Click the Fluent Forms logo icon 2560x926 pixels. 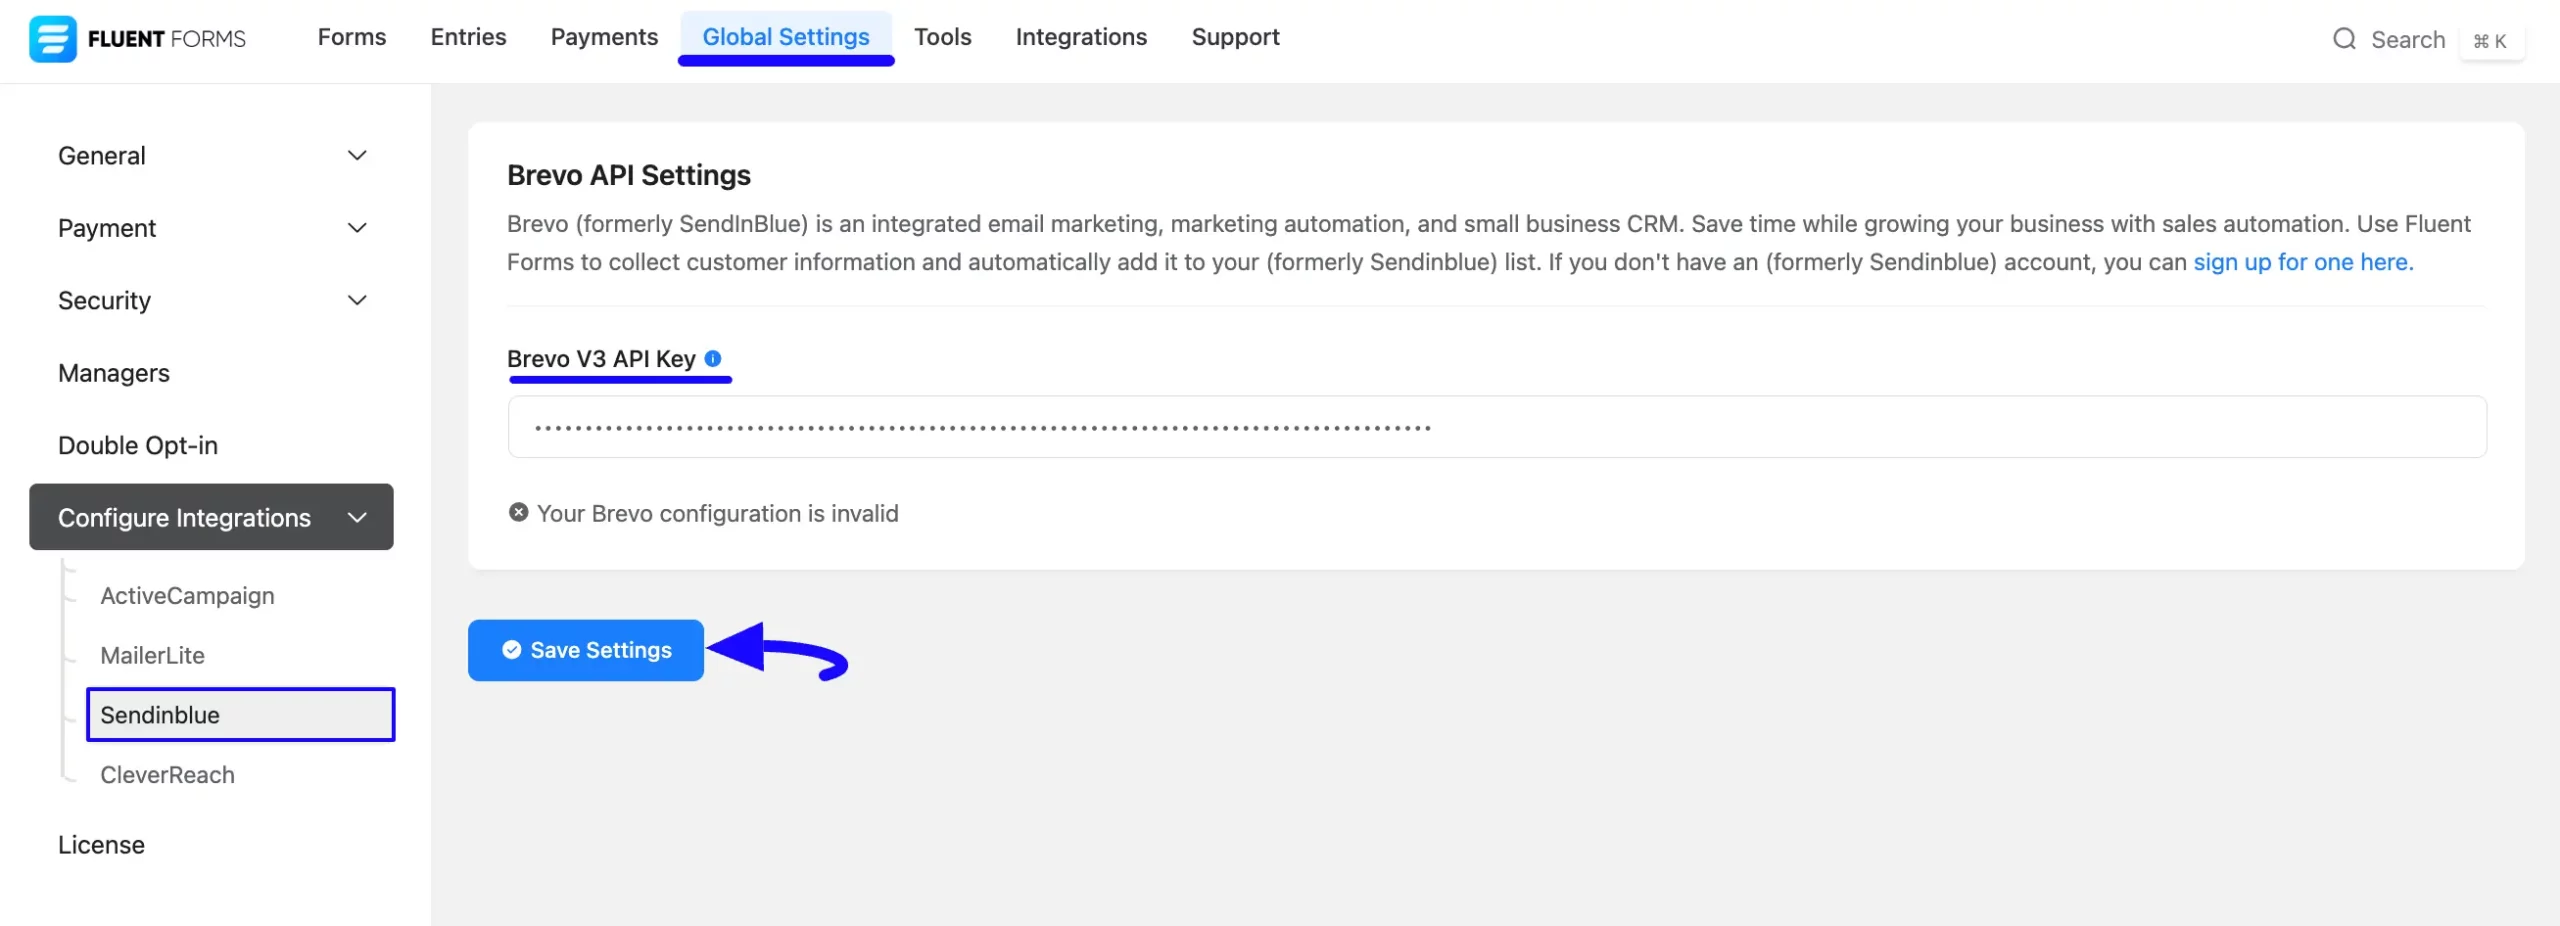tap(52, 39)
